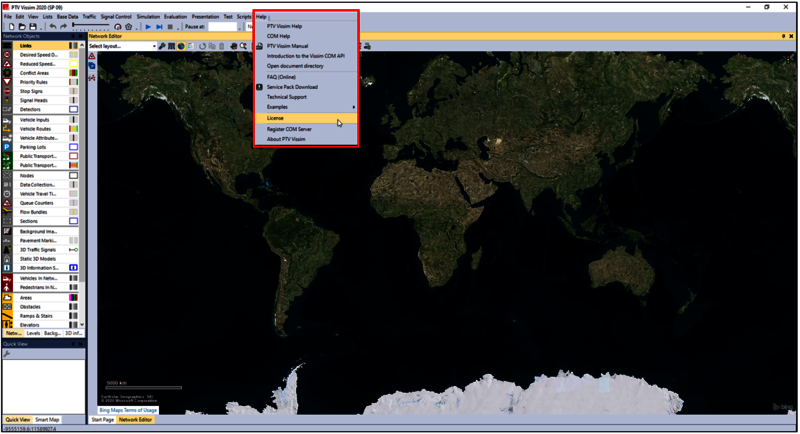
Task: Select the Signal Heads traffic light icon
Action: [x=8, y=100]
